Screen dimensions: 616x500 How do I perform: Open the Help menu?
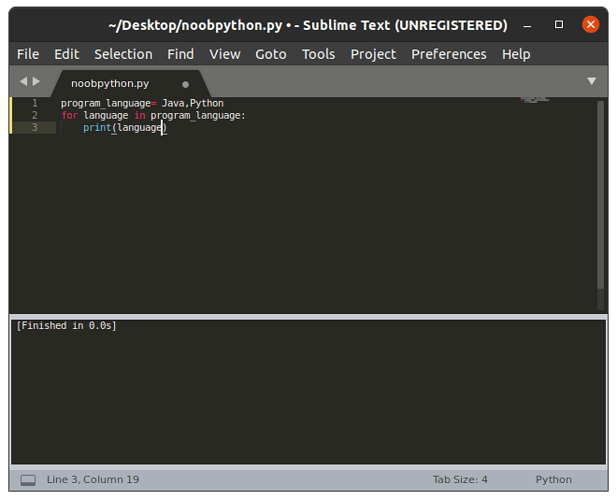point(516,54)
